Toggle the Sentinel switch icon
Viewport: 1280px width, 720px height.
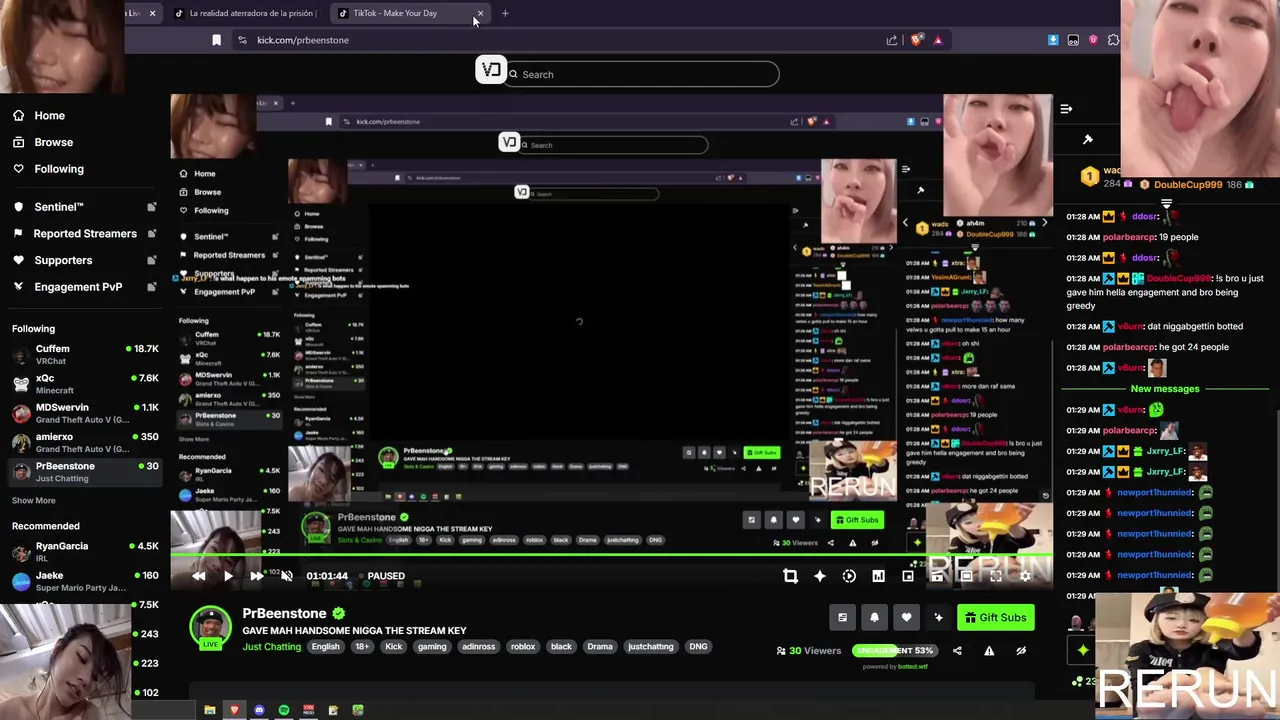(x=152, y=207)
